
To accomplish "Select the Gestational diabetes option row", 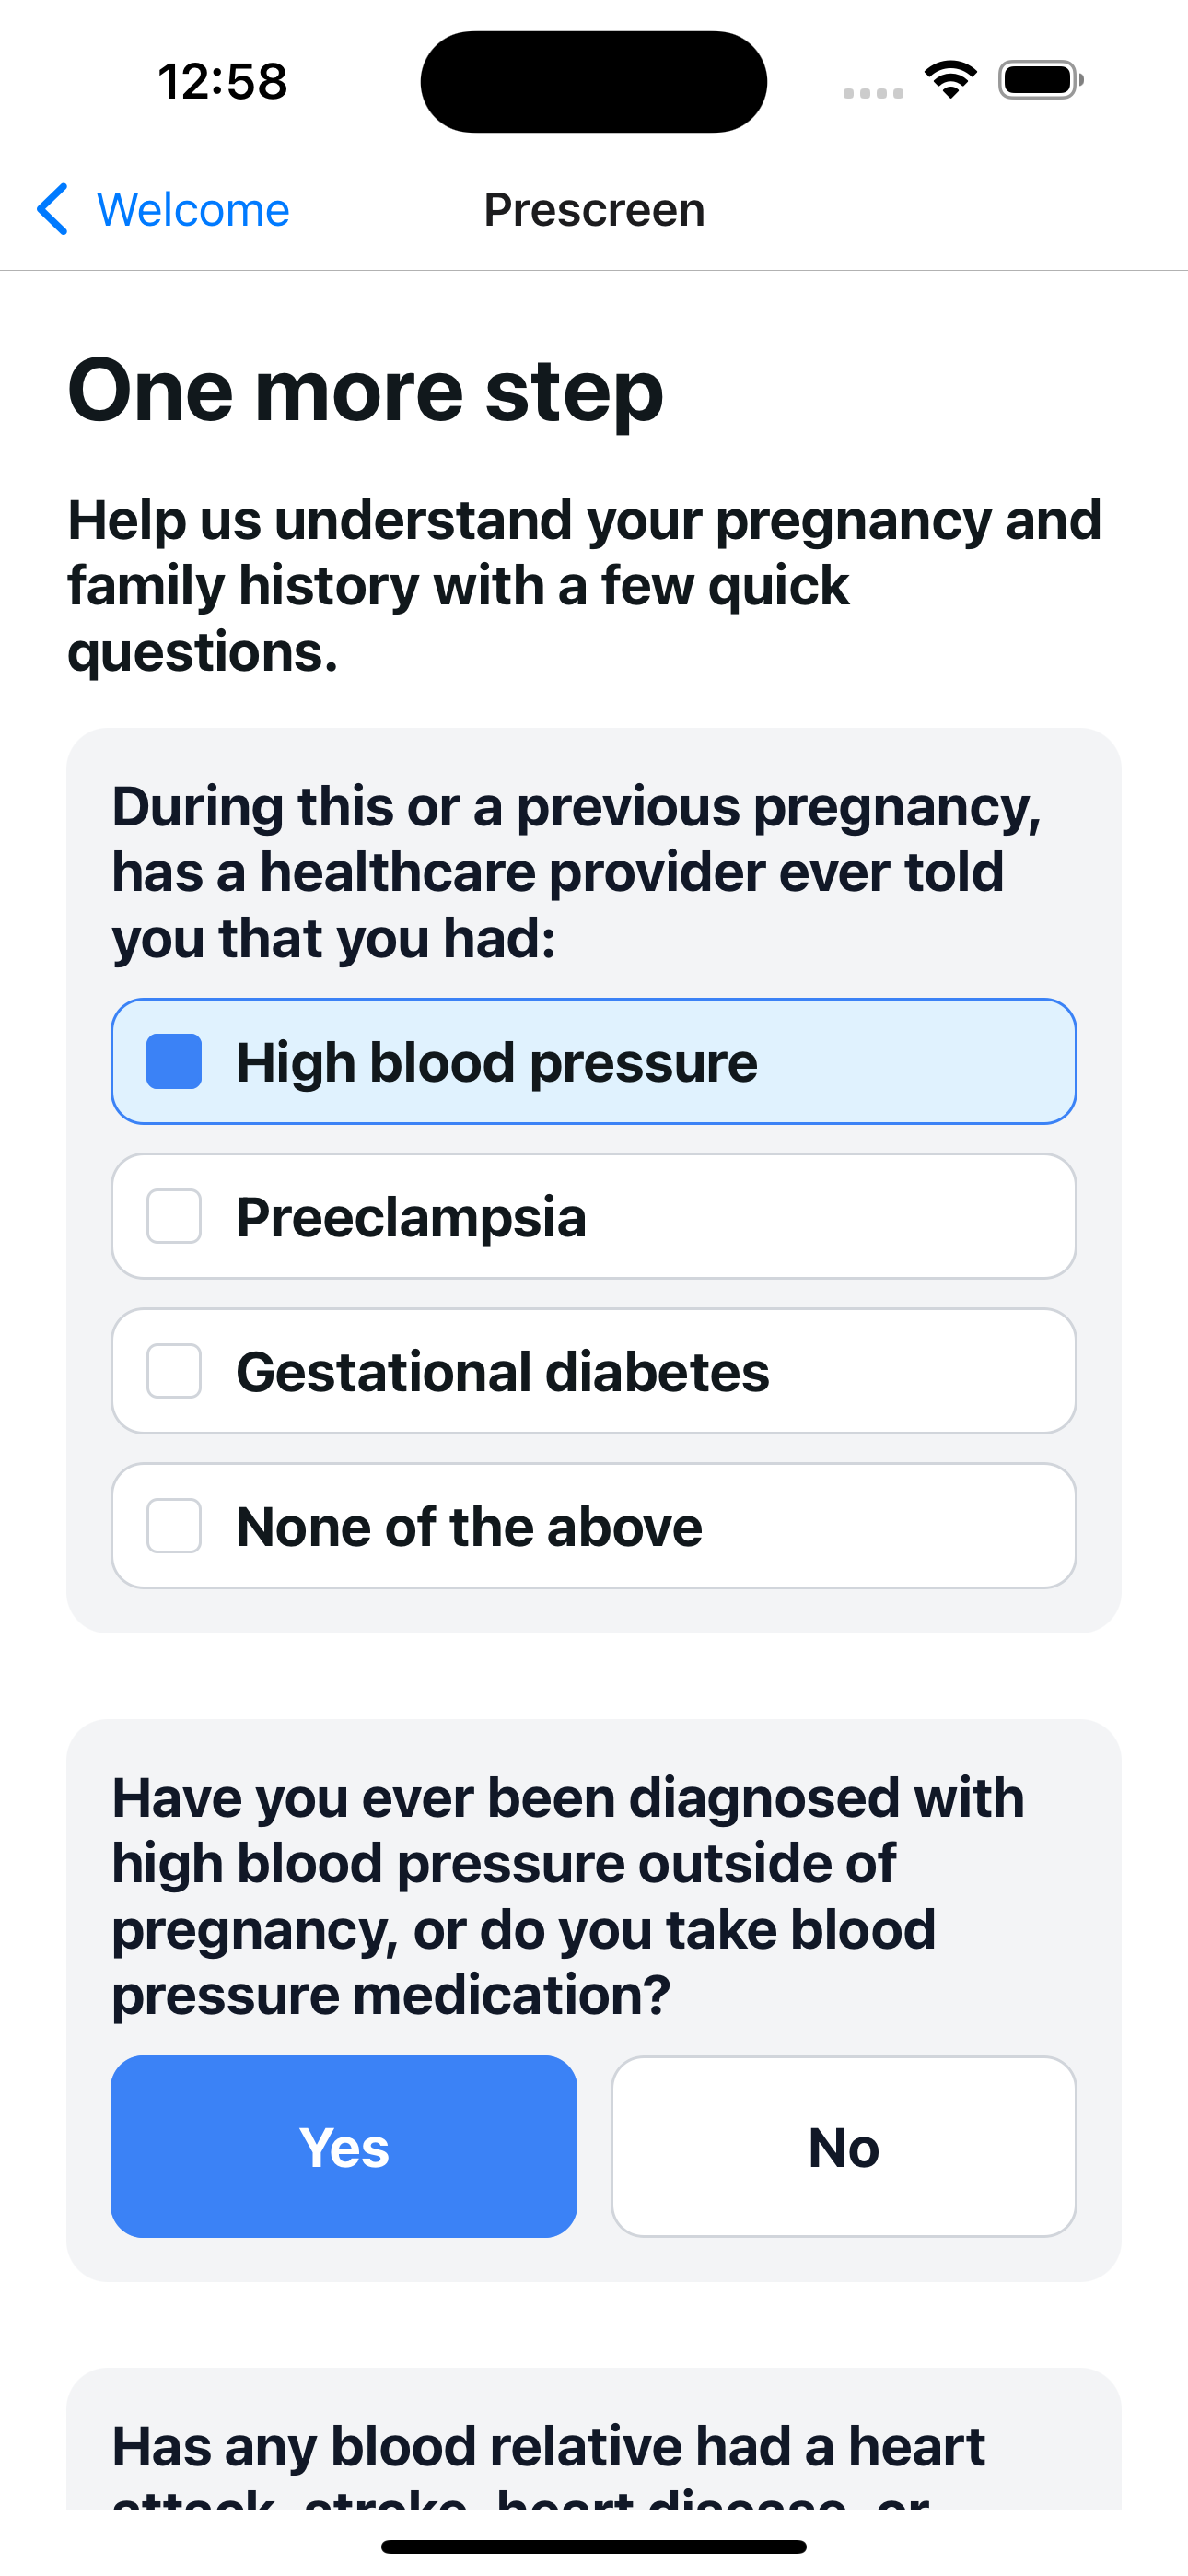I will (x=594, y=1371).
